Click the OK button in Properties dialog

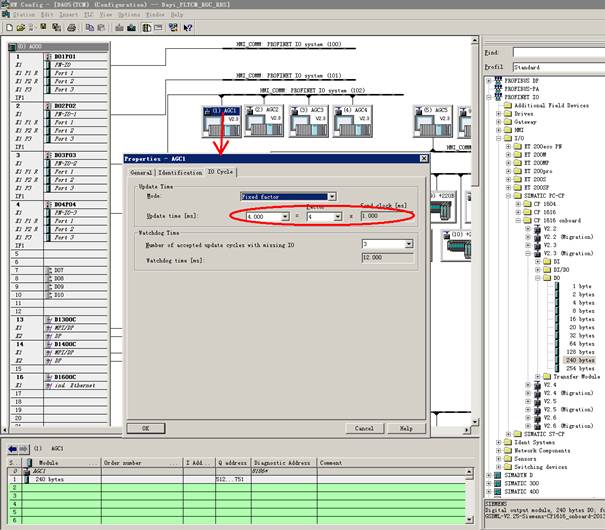pyautogui.click(x=146, y=428)
